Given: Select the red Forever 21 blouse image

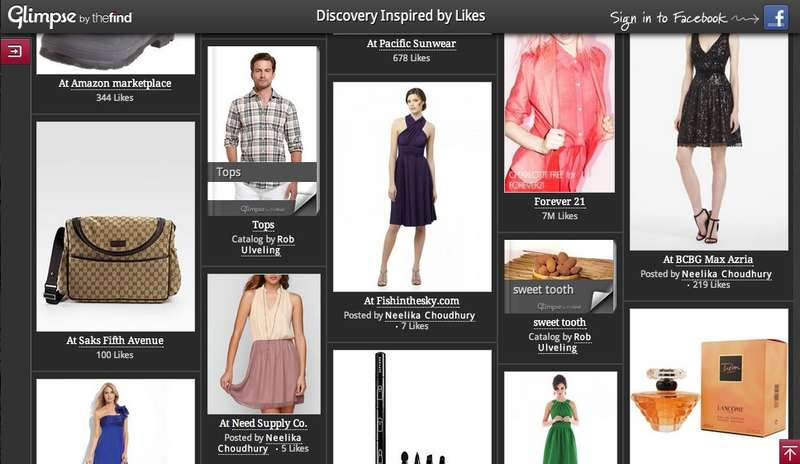Looking at the screenshot, I should 560,113.
